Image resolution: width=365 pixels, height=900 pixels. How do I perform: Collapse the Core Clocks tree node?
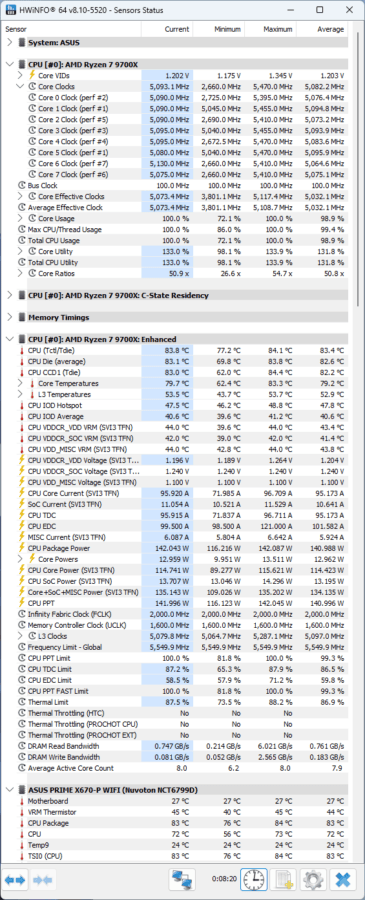coord(21,87)
